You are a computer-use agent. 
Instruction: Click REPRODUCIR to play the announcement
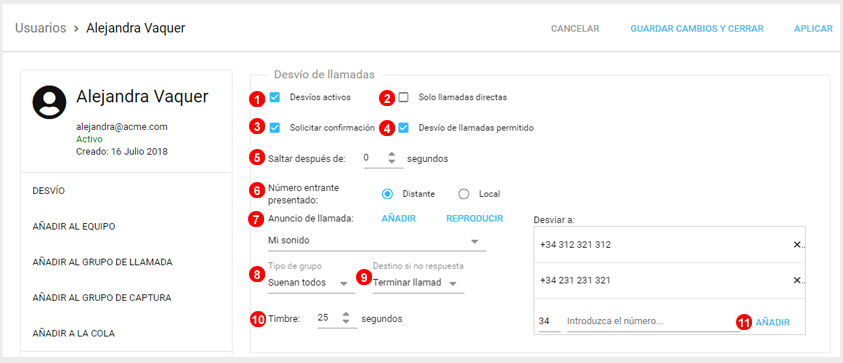click(x=475, y=218)
